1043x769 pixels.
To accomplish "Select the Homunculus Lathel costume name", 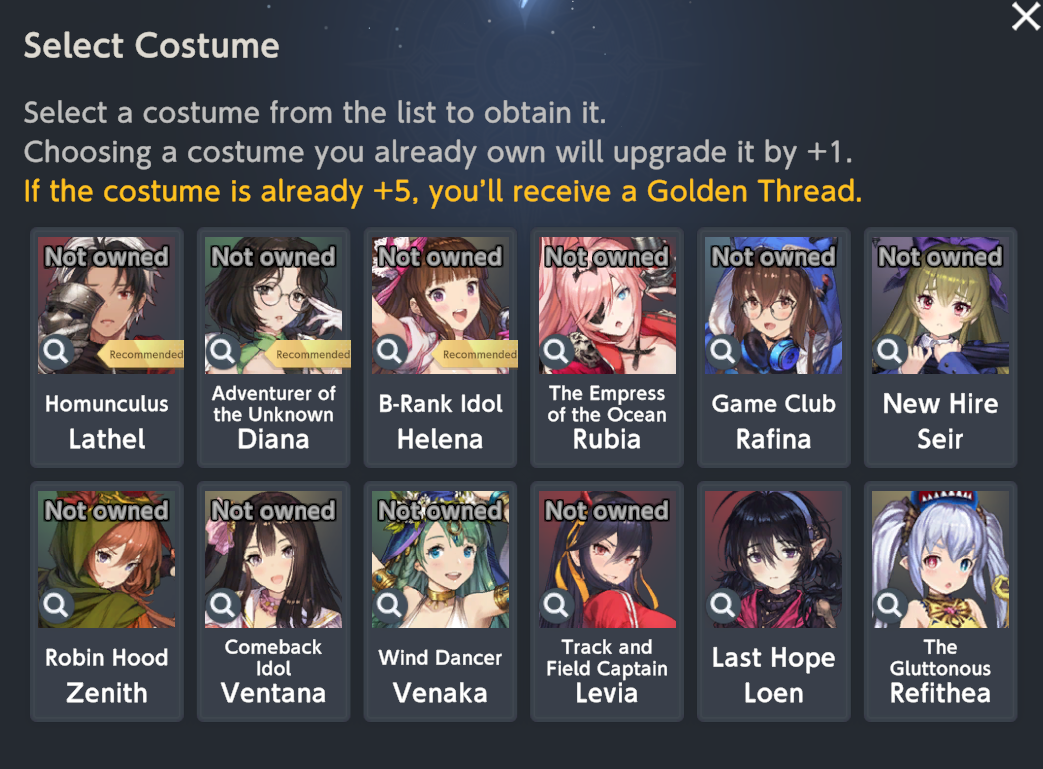I will coord(106,421).
